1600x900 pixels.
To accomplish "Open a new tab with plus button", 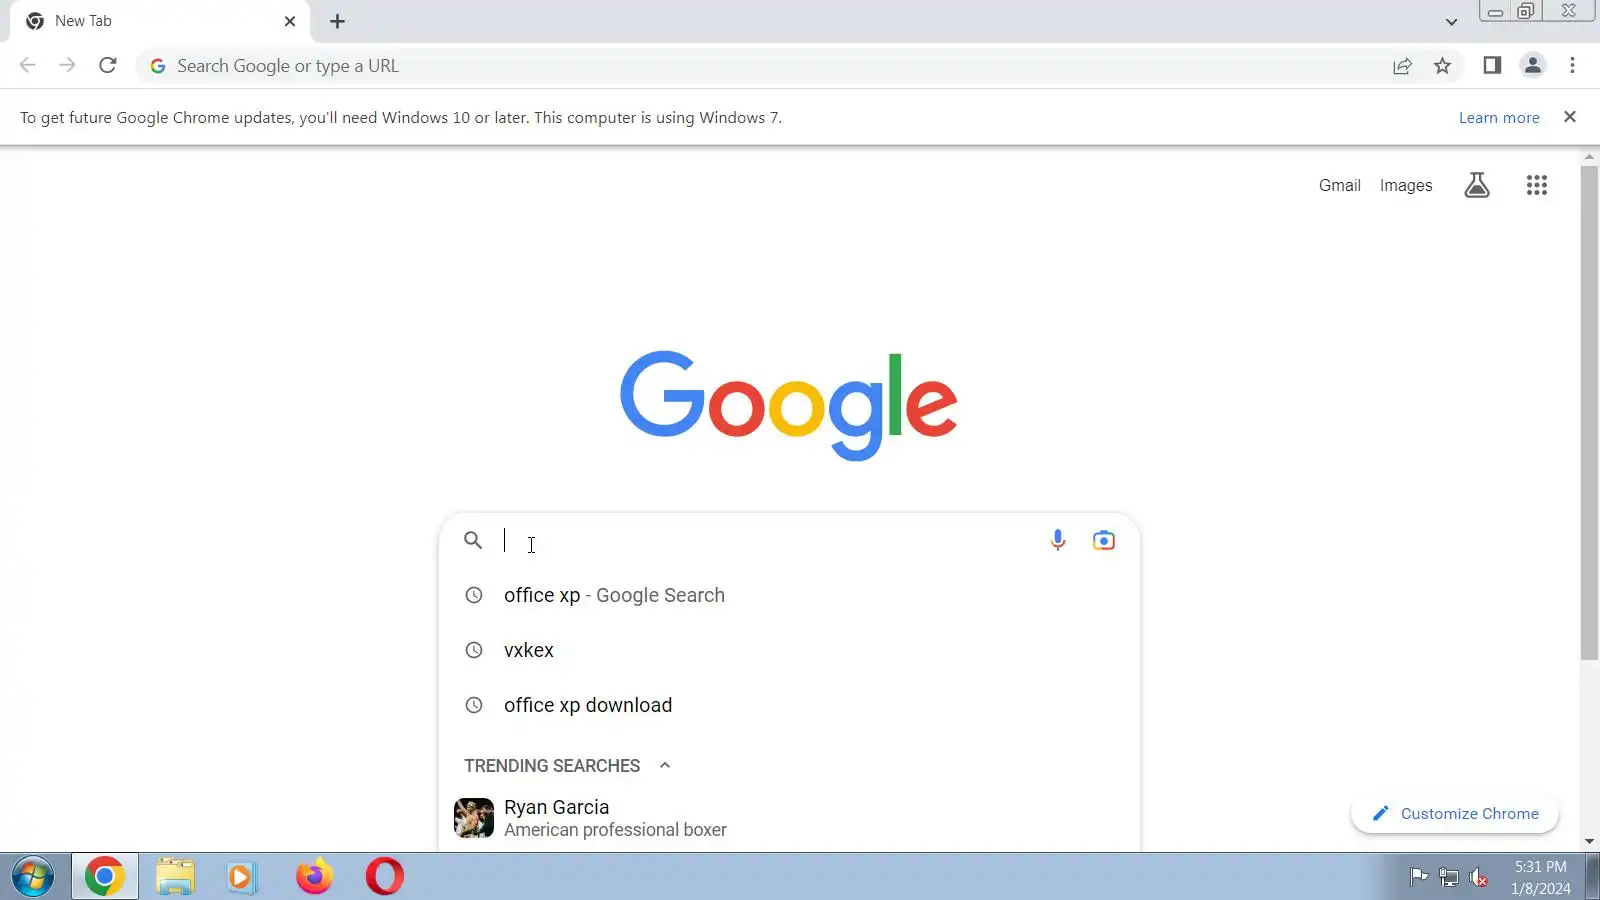I will (338, 21).
